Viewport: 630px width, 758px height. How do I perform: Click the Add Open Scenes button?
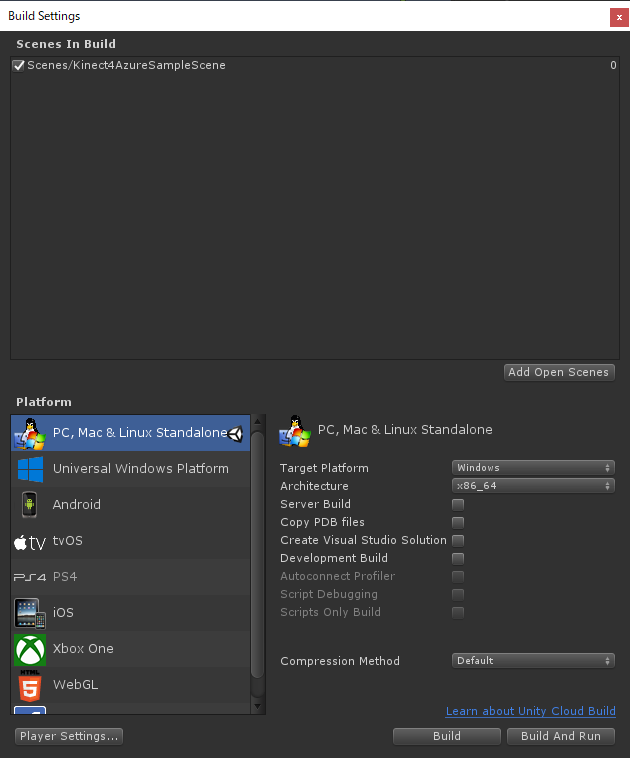click(559, 372)
